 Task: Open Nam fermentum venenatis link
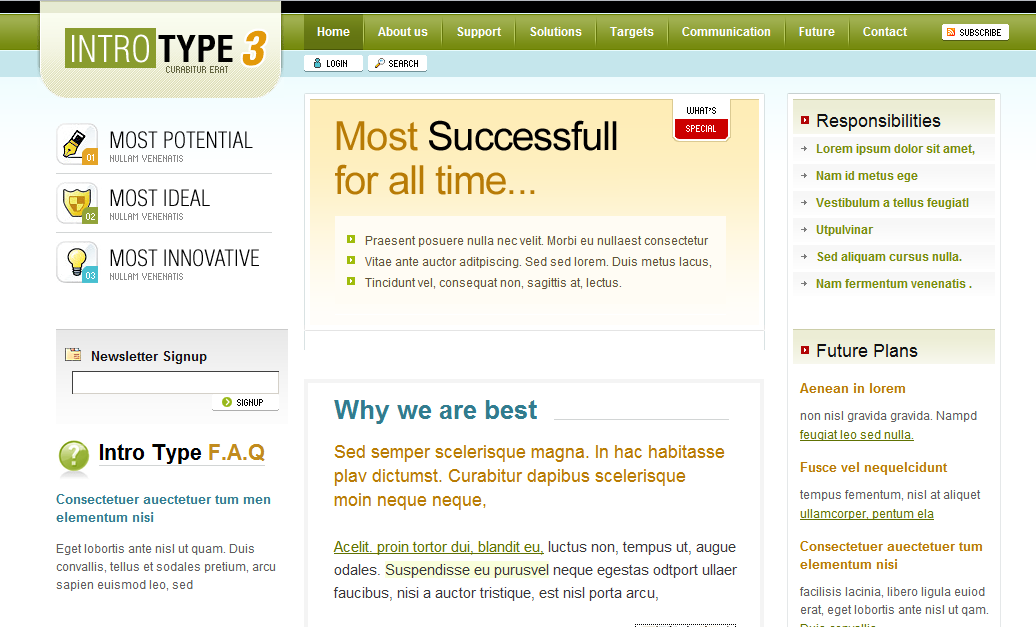point(894,284)
